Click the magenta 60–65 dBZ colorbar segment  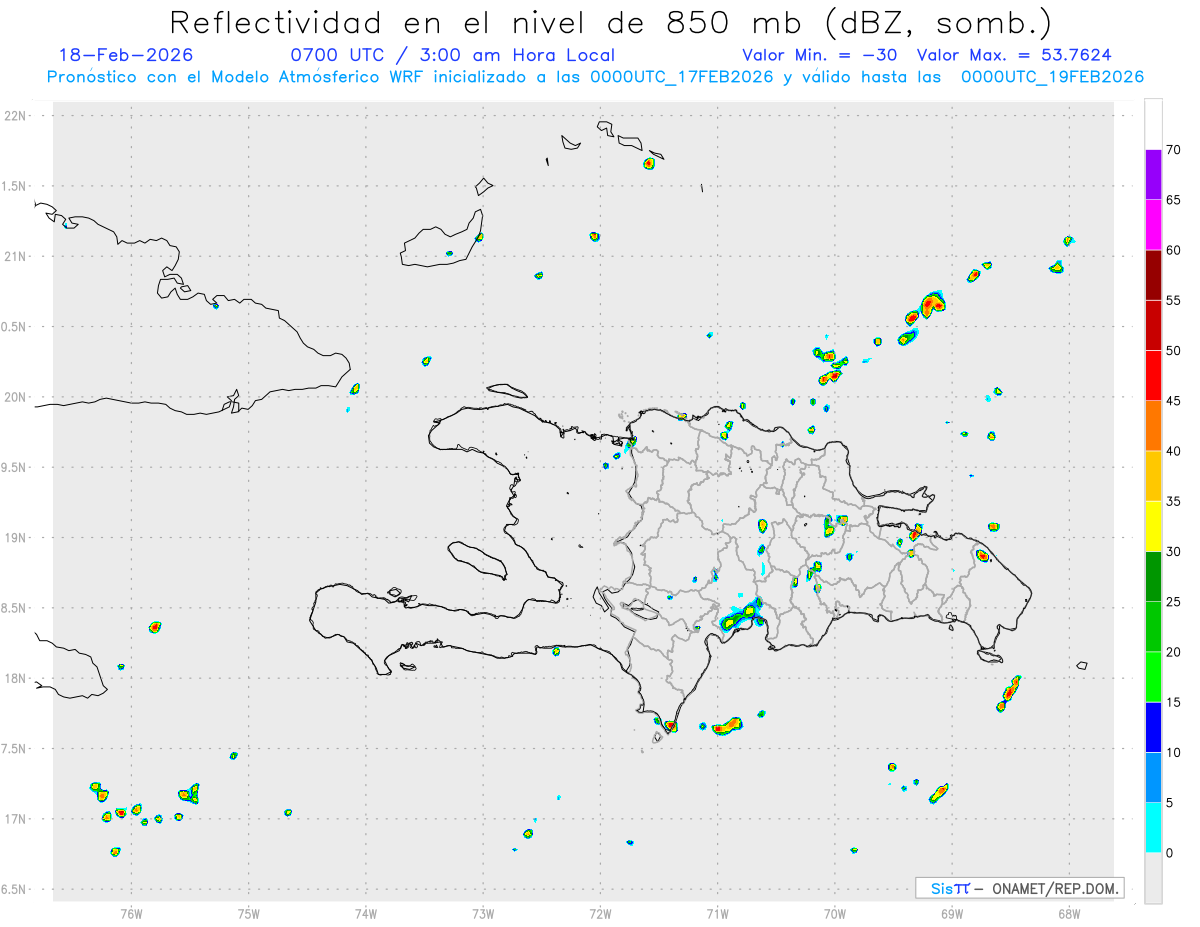(x=1153, y=225)
